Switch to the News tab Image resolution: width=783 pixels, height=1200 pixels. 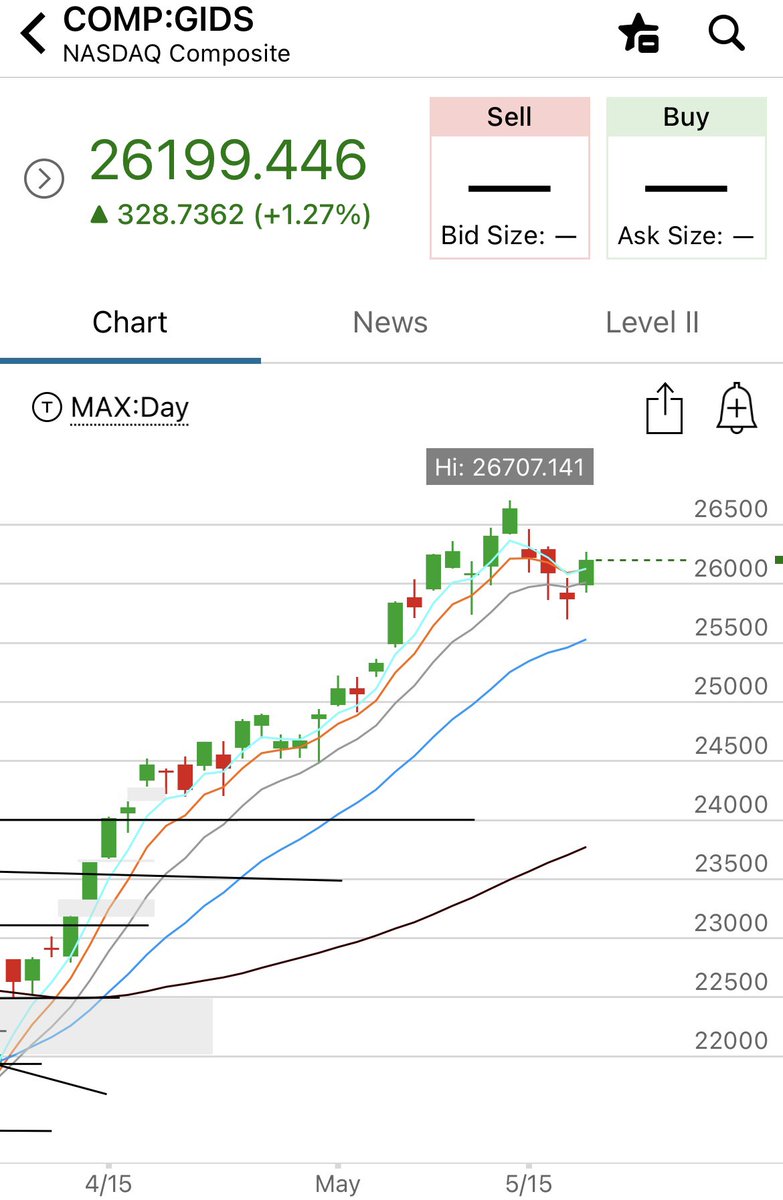pos(390,322)
